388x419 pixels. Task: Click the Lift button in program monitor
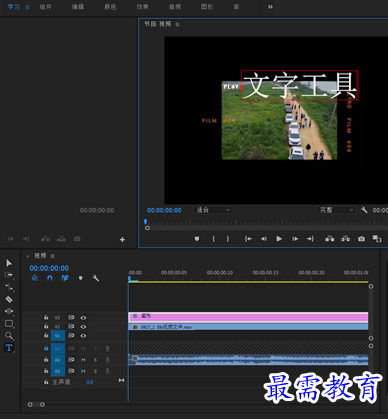tap(330, 239)
